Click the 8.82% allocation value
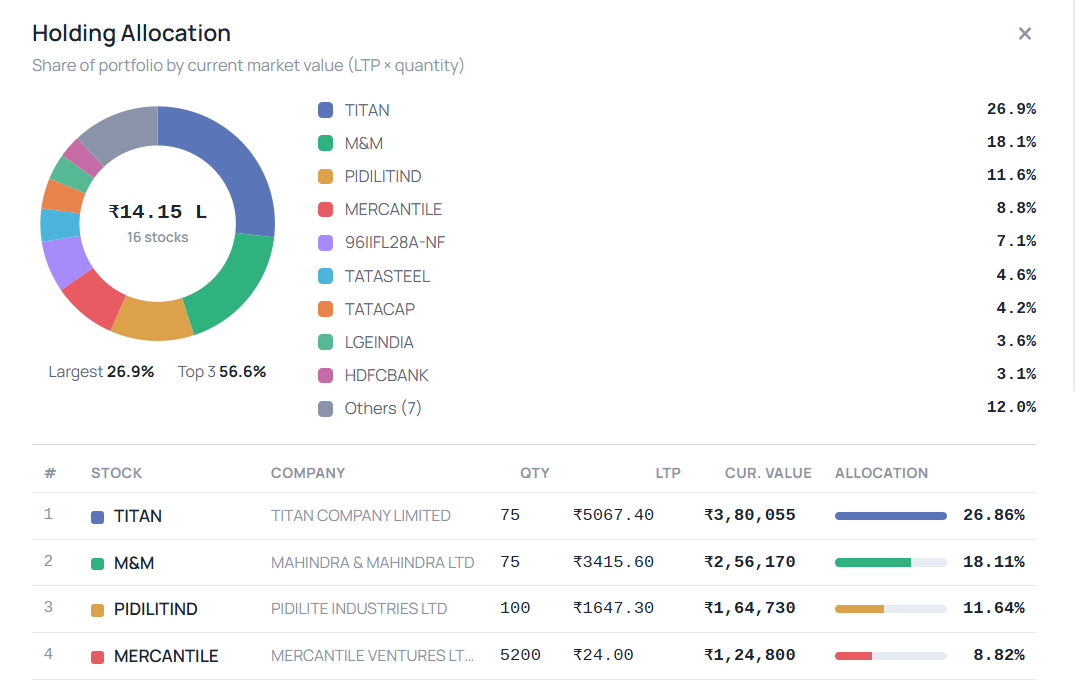This screenshot has height=682, width=1075. [999, 655]
